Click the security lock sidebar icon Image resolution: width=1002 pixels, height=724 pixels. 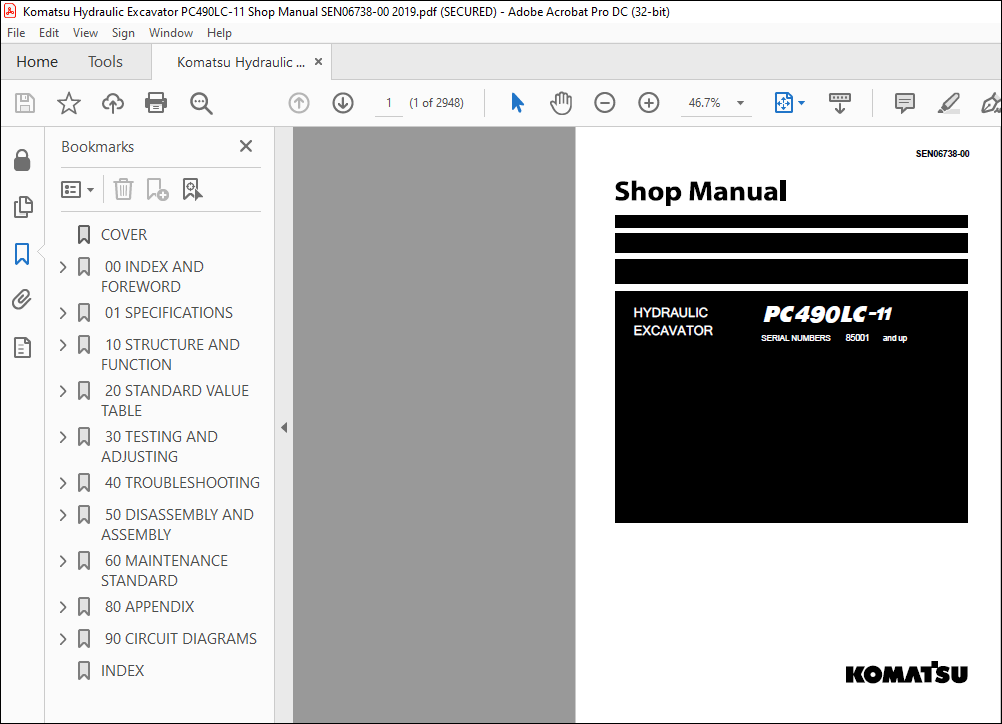[22, 160]
